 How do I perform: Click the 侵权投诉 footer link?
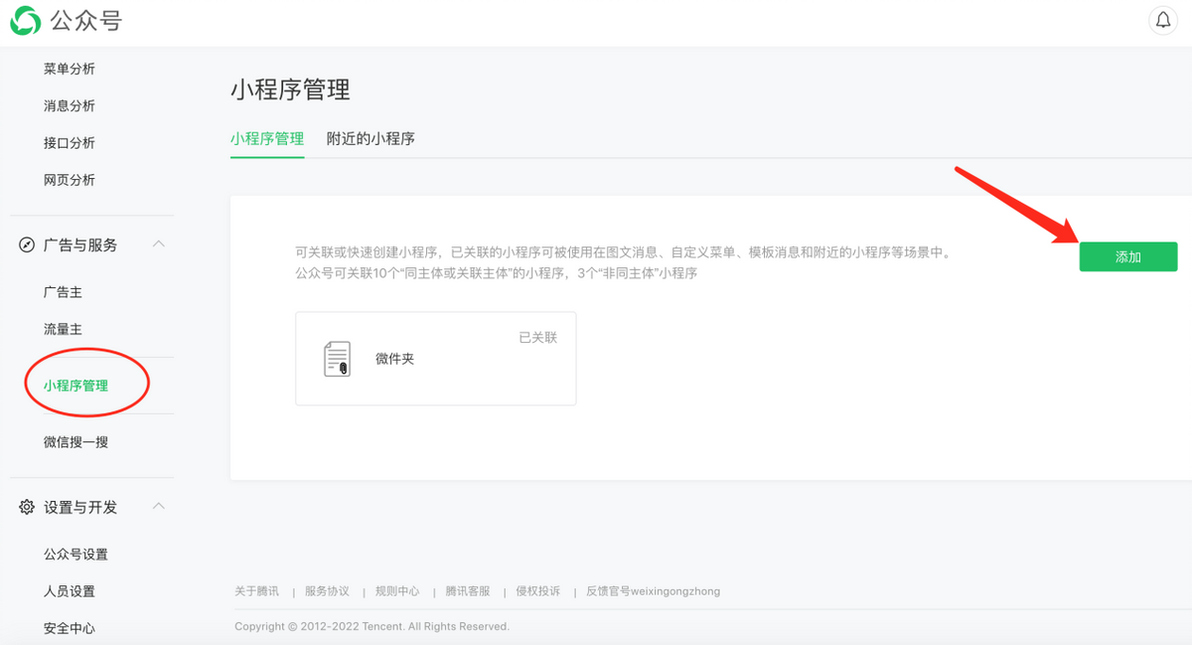[537, 591]
